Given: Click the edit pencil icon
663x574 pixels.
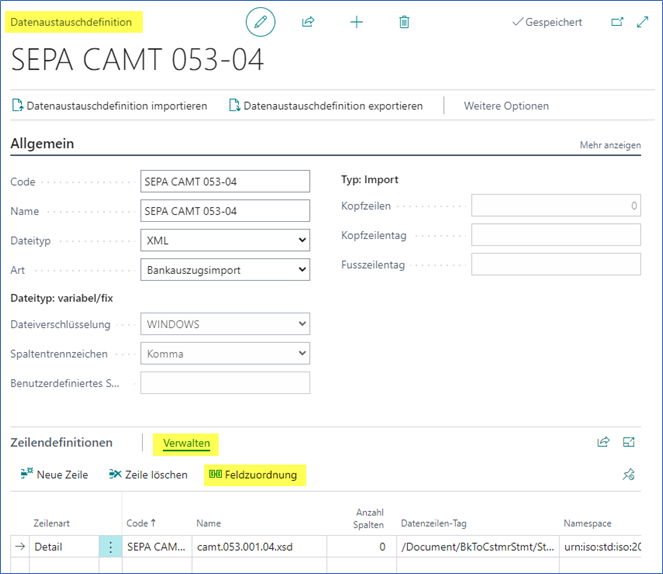Looking at the screenshot, I should point(260,22).
